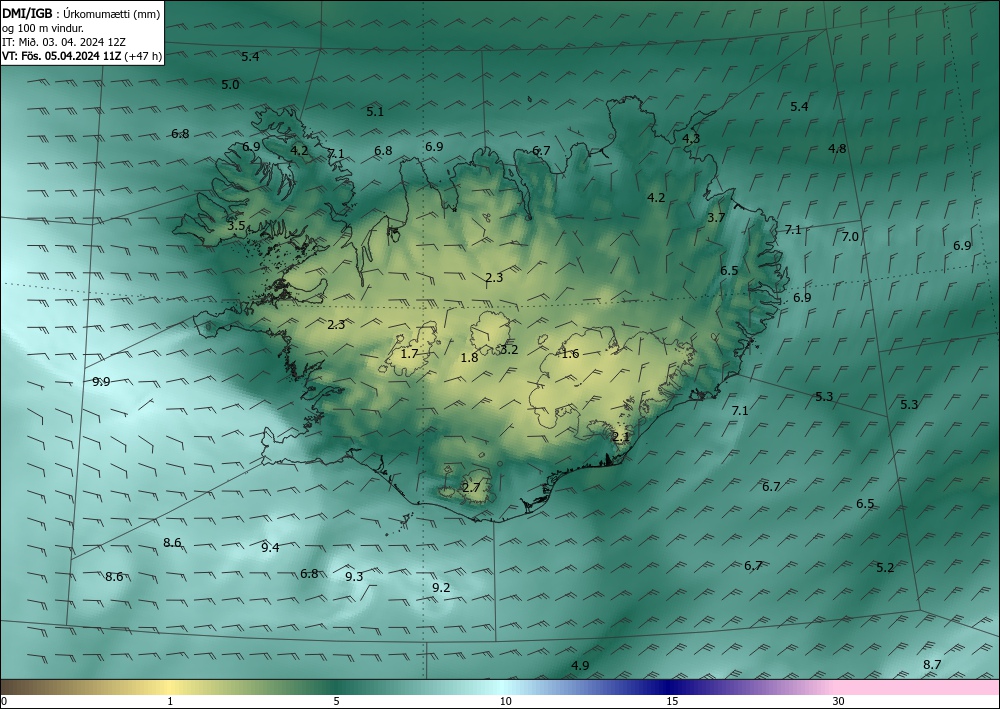Click the 4.8 value northeast of Iceland

click(837, 149)
